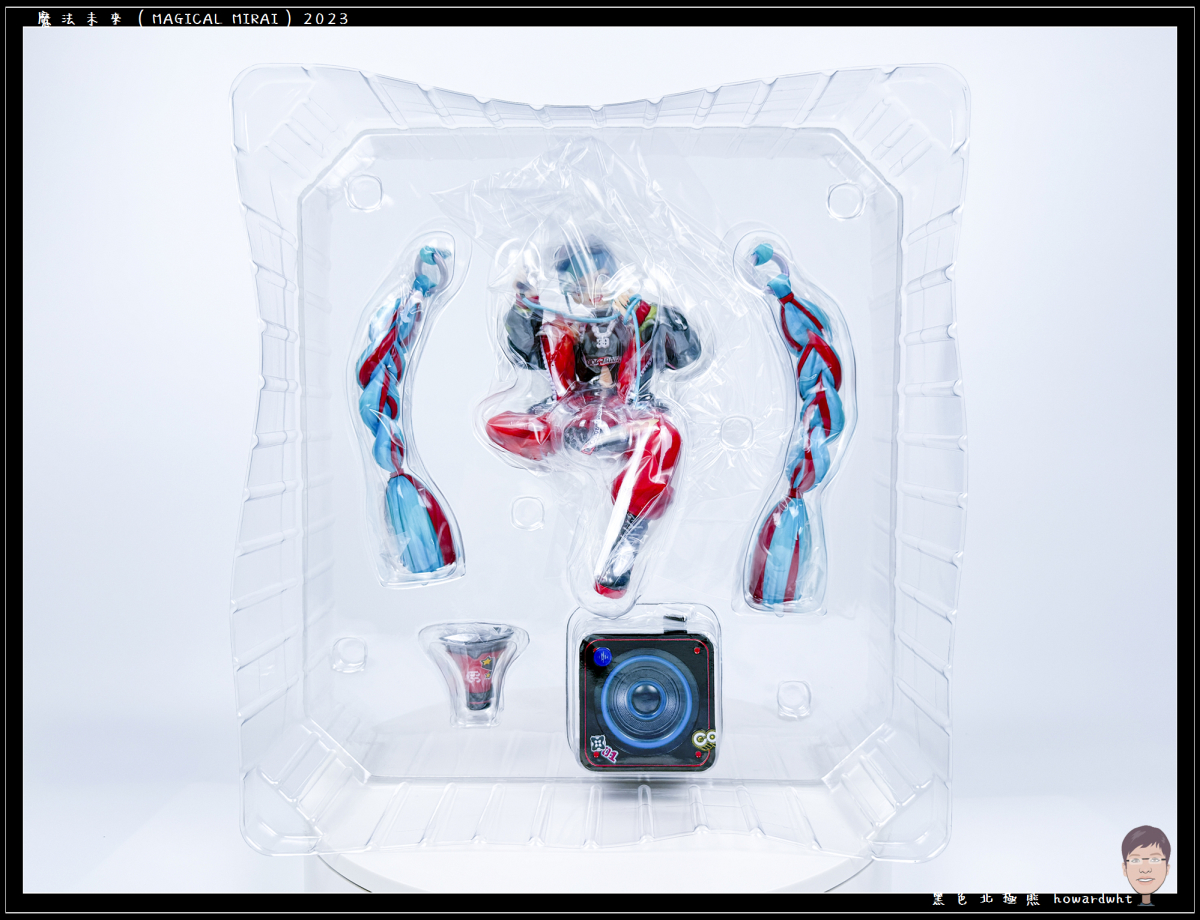
Task: Click the bottom-right round tray peg
Action: click(793, 698)
